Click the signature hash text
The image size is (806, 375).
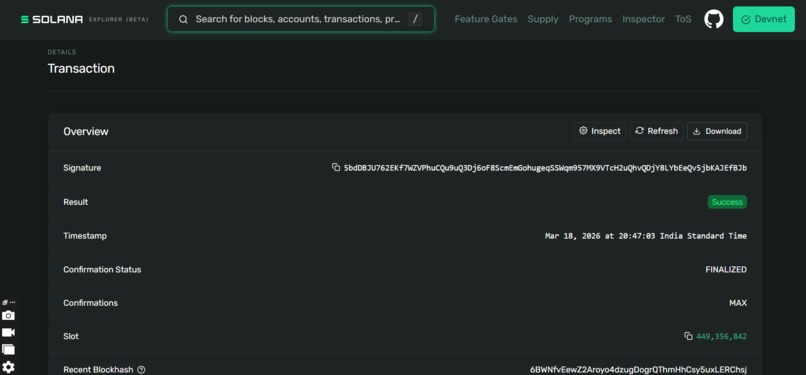pos(545,168)
